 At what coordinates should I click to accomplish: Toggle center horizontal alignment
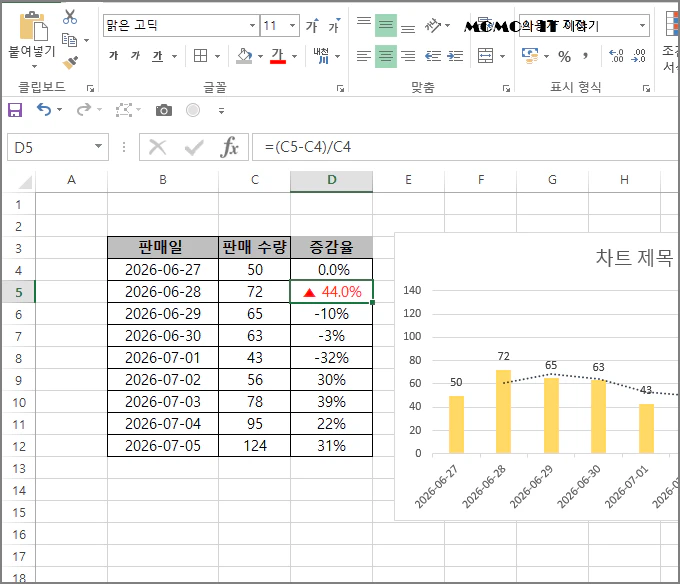click(x=386, y=56)
